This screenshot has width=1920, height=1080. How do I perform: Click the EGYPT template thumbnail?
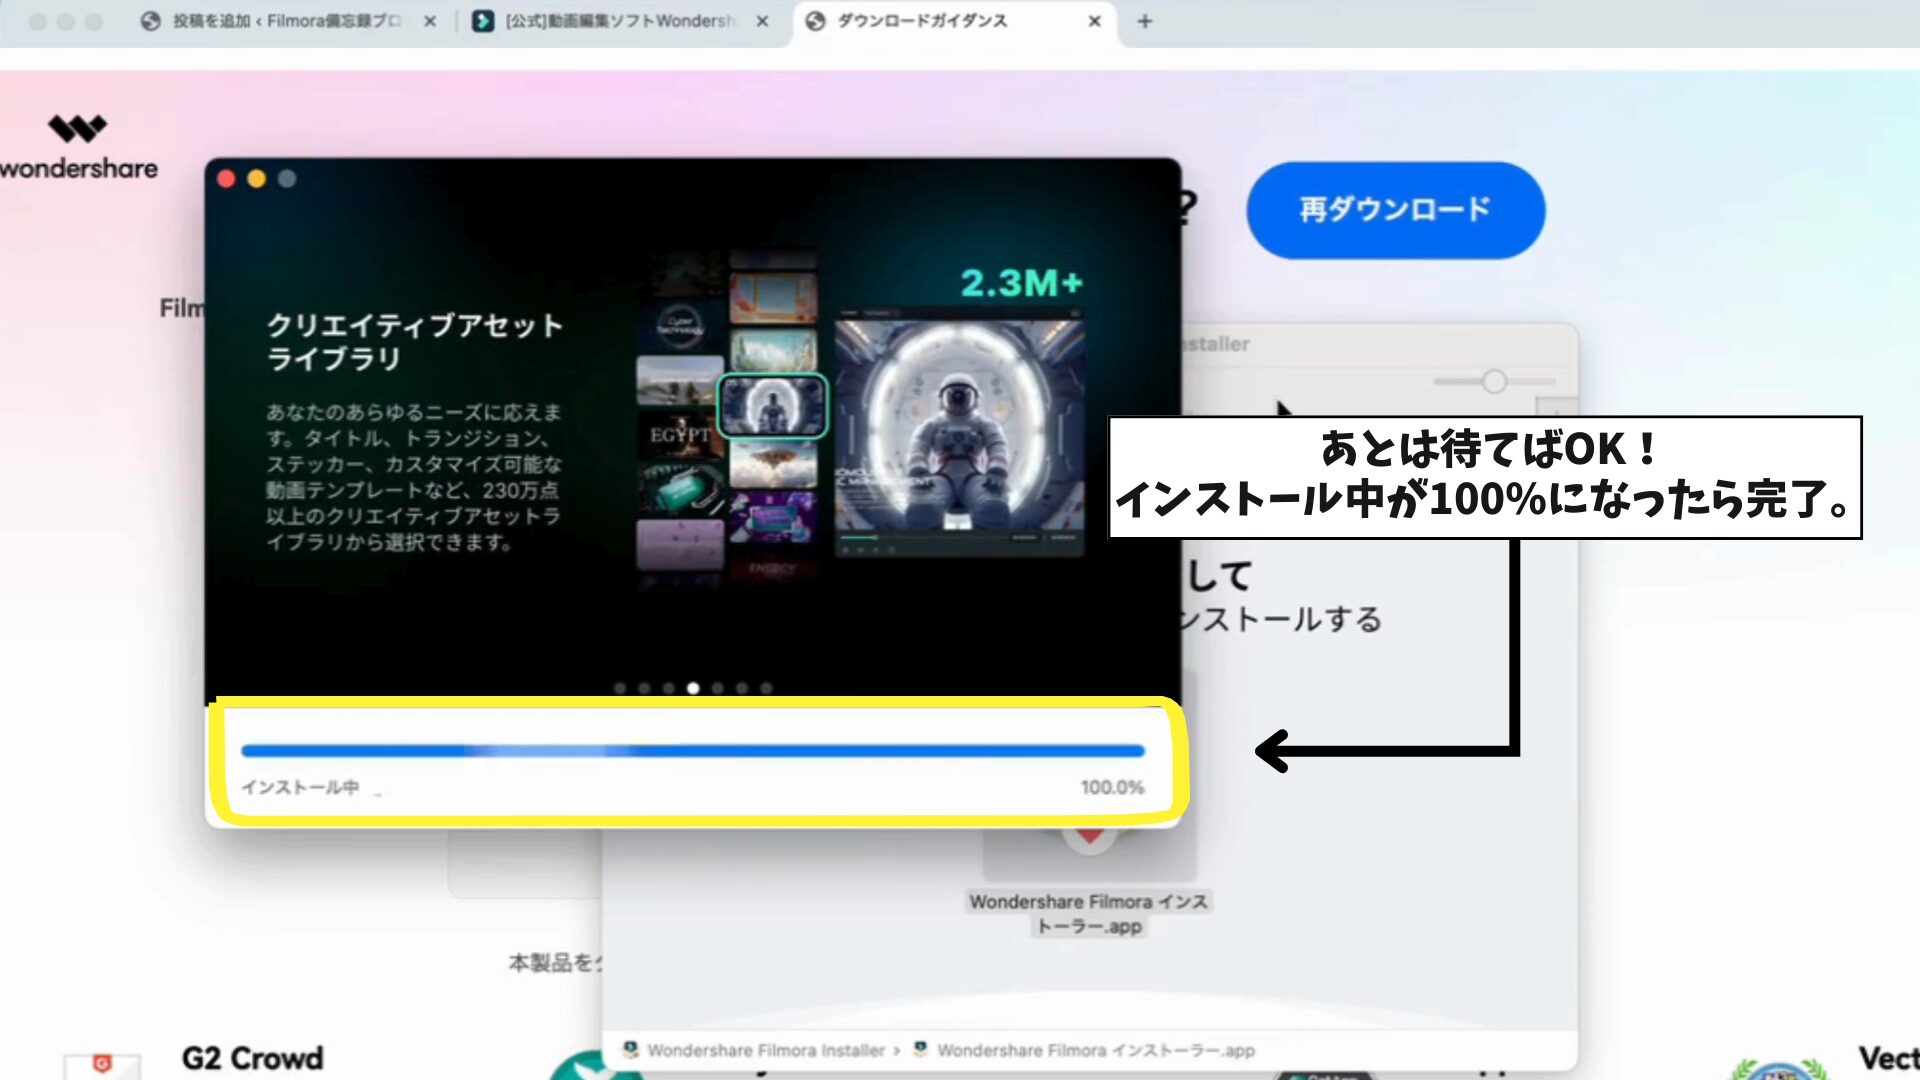pos(680,435)
